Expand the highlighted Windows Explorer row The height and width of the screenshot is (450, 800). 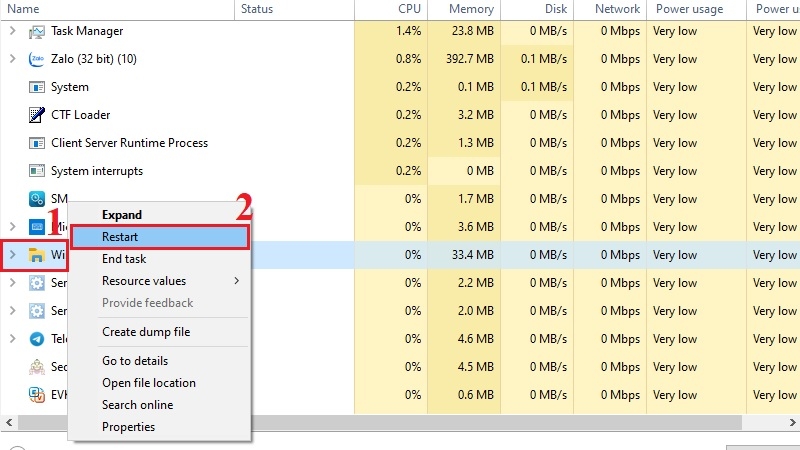coord(13,255)
